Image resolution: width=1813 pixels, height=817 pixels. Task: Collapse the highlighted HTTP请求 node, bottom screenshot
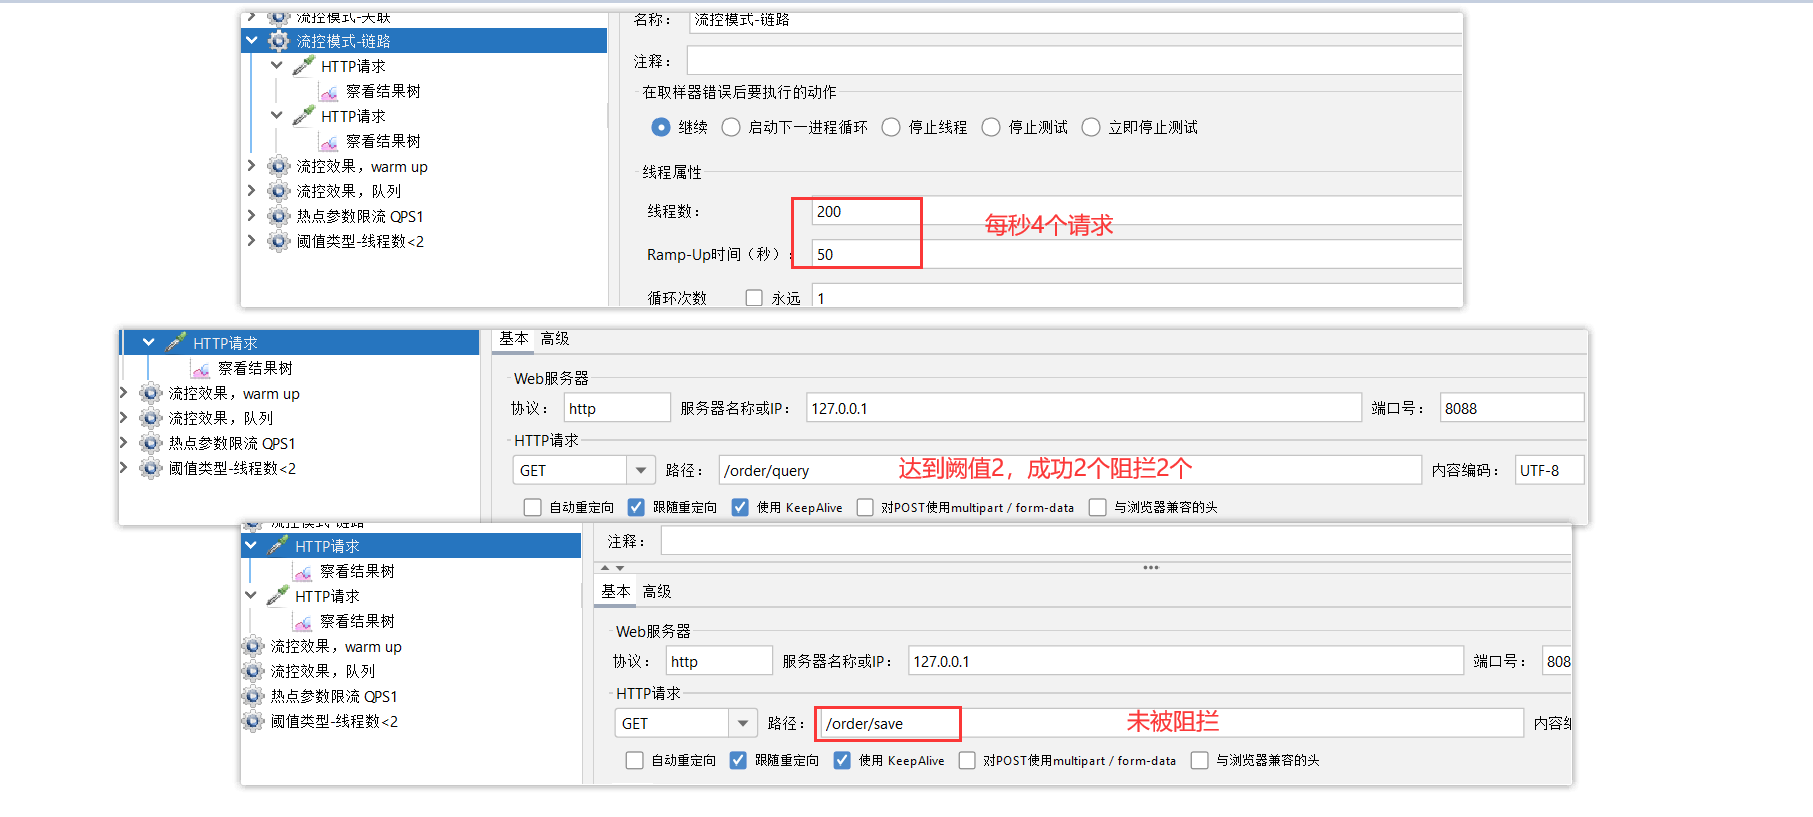[251, 545]
